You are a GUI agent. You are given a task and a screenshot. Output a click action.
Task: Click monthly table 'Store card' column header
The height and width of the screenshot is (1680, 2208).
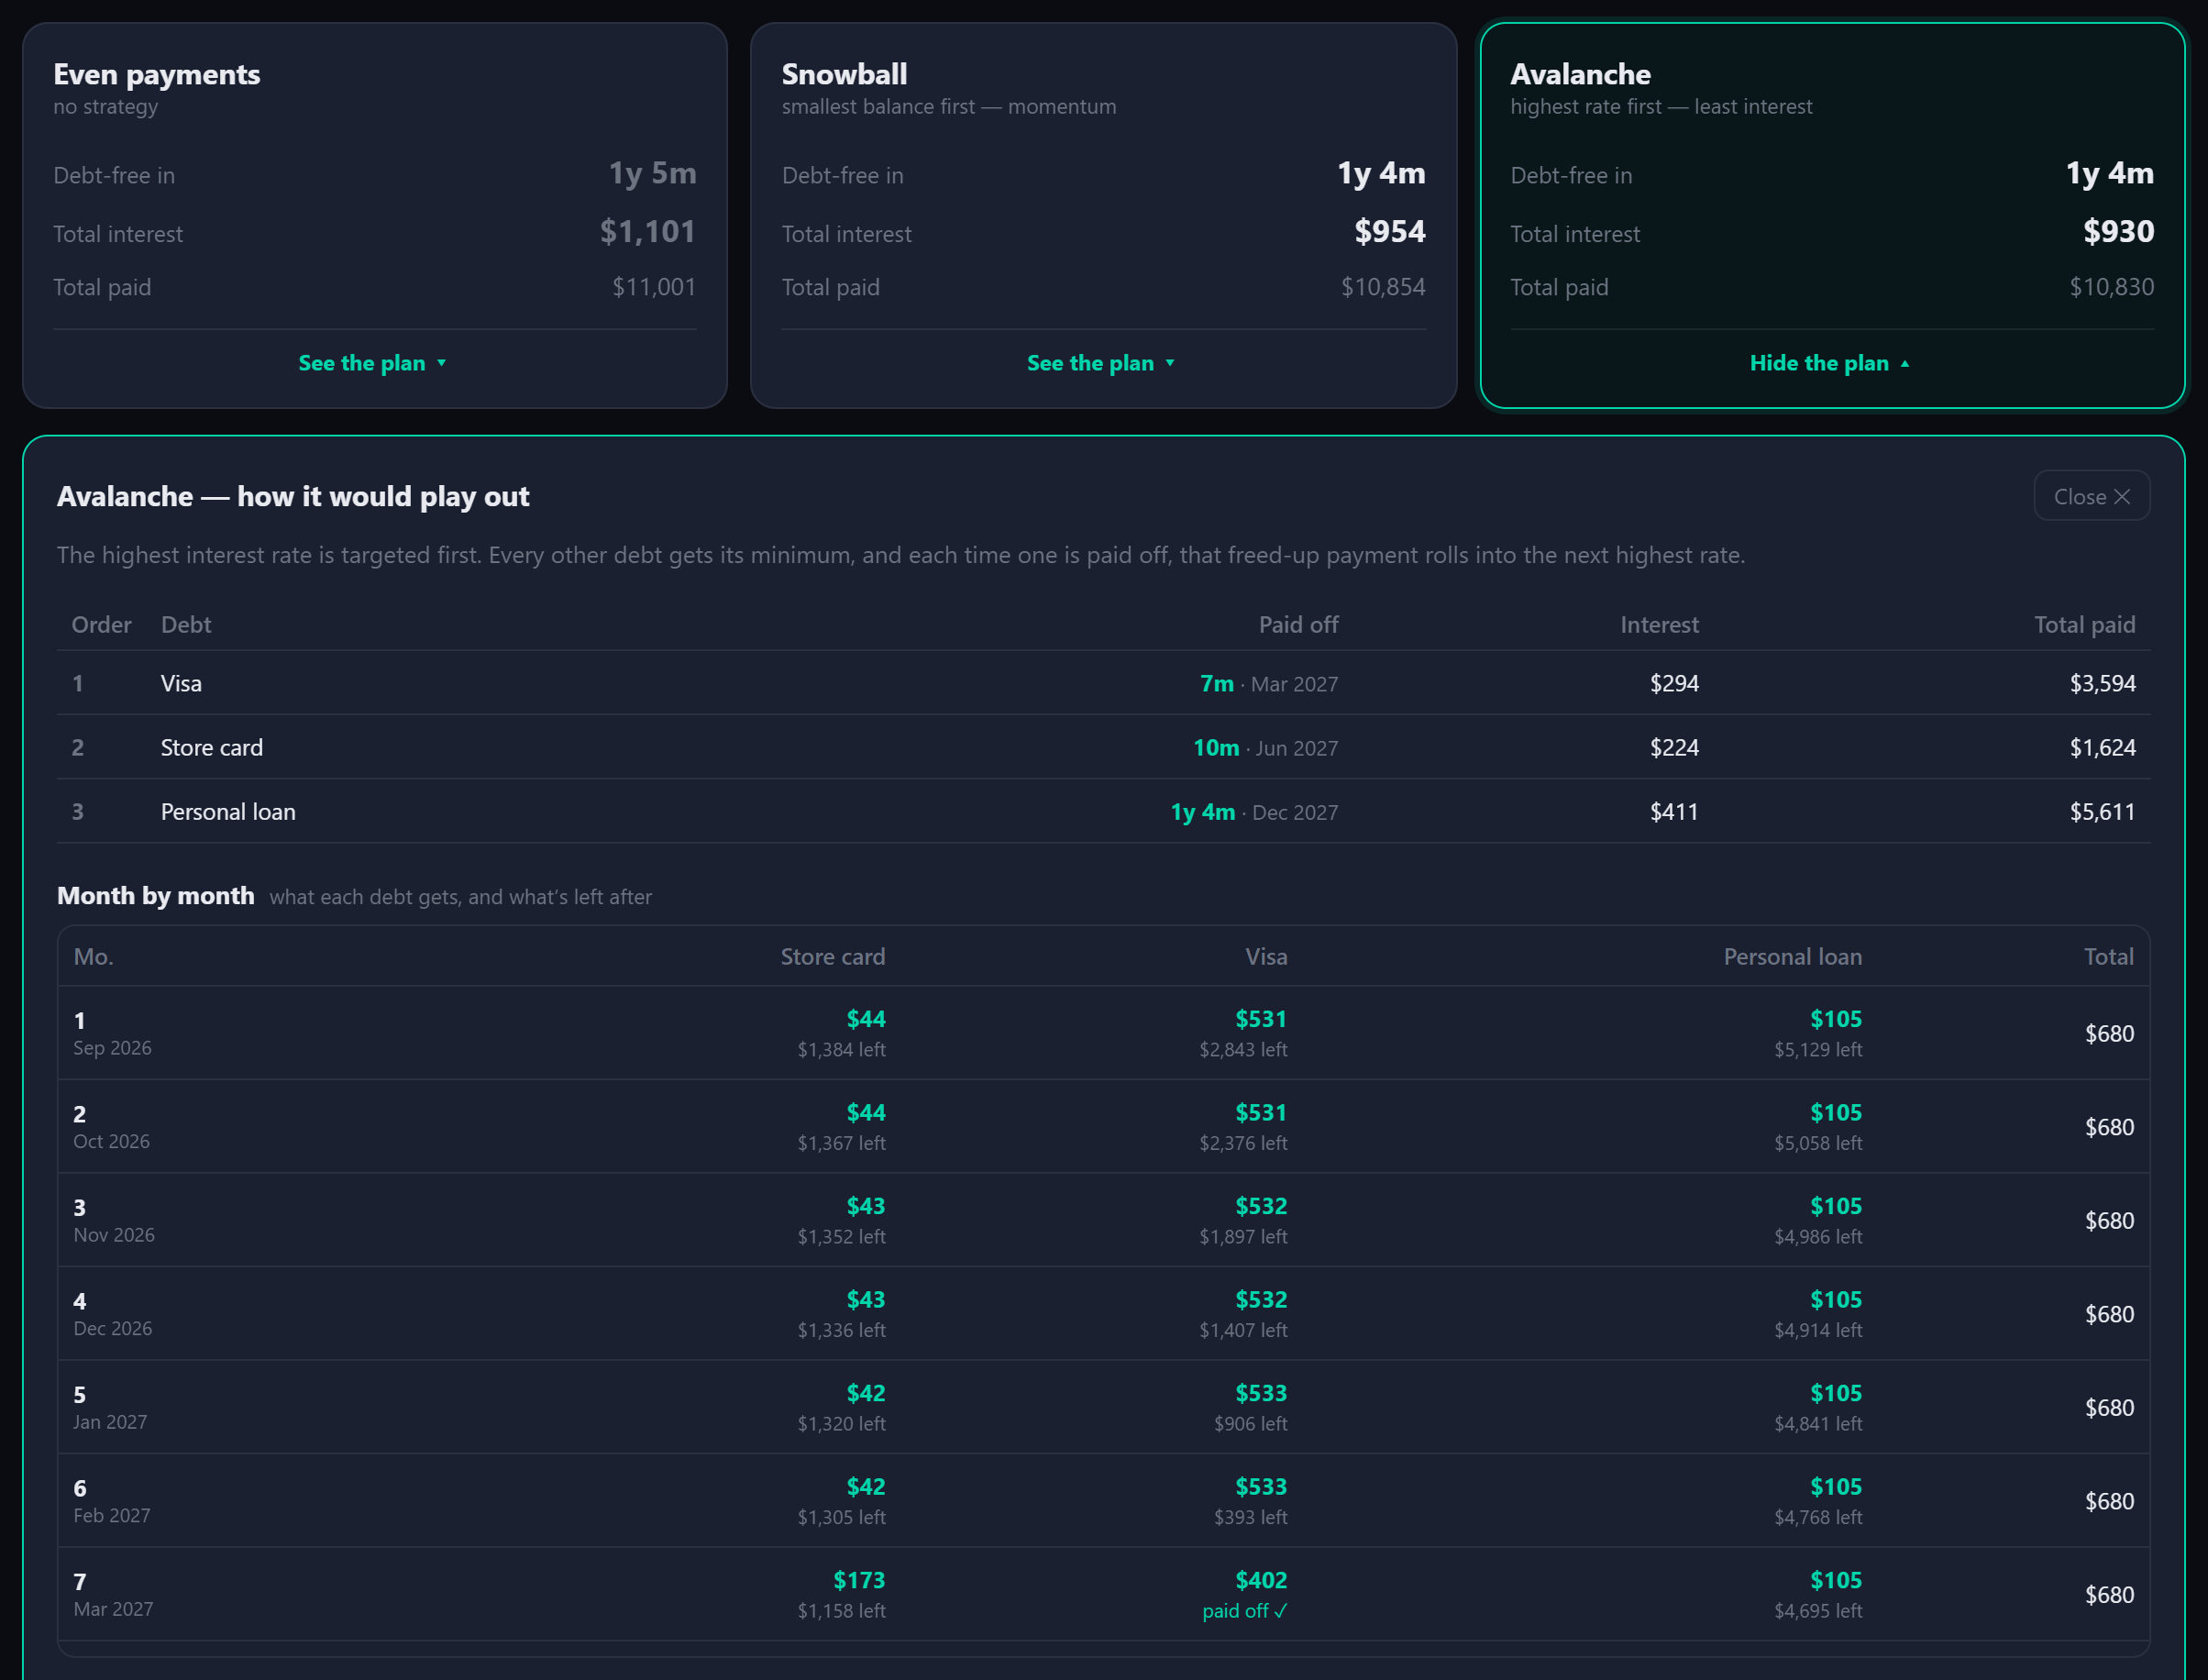coord(832,957)
